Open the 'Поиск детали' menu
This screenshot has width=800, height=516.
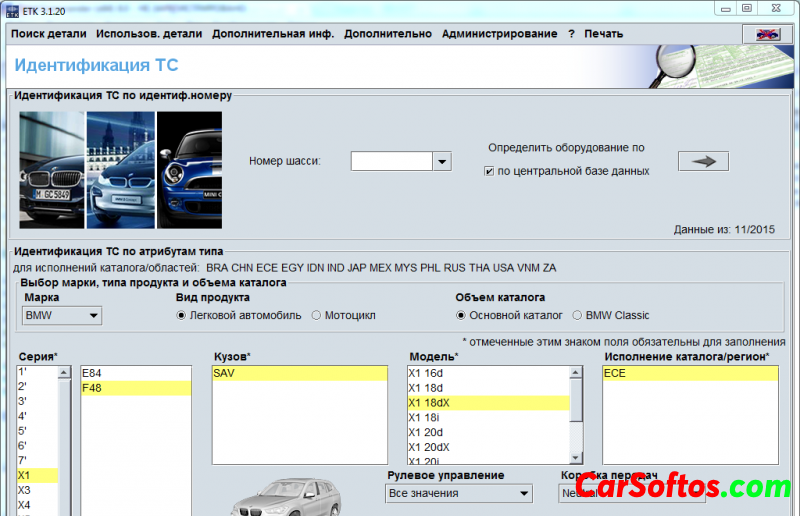pyautogui.click(x=47, y=34)
